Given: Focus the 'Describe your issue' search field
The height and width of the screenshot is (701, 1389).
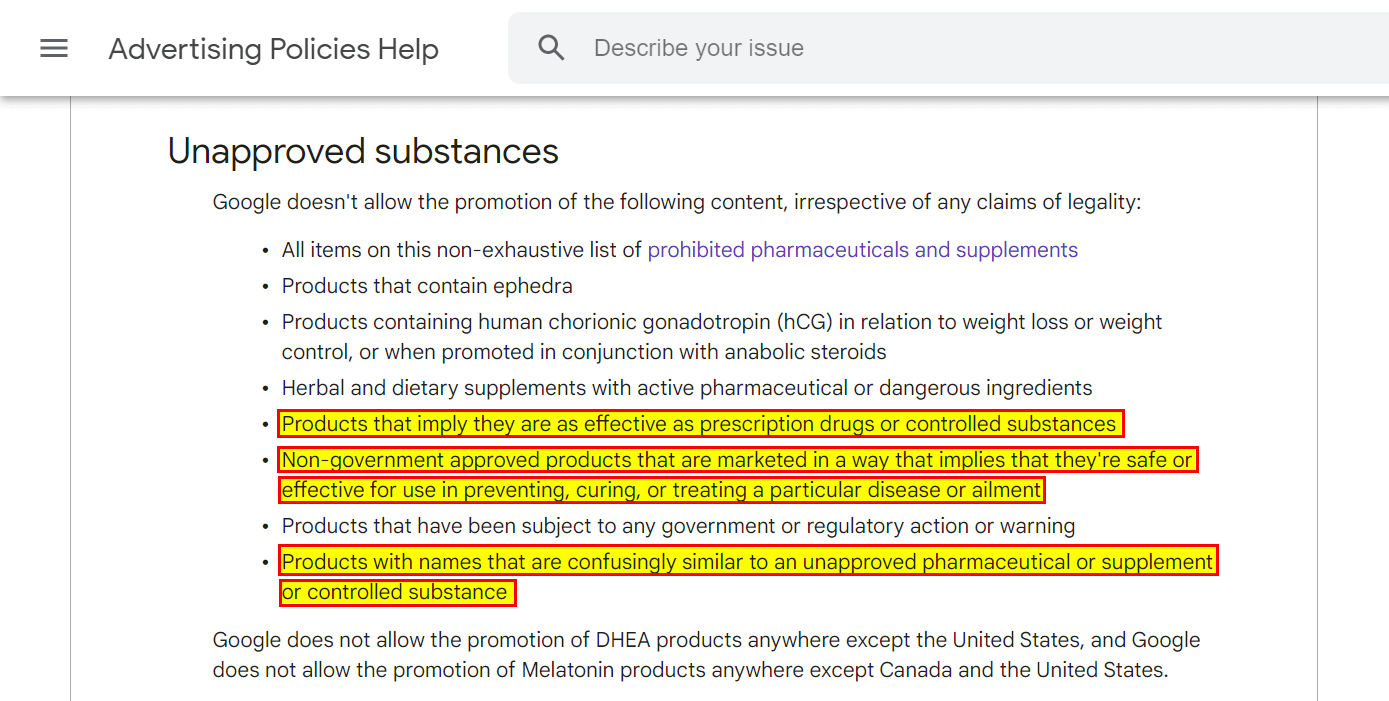Looking at the screenshot, I should [x=900, y=48].
